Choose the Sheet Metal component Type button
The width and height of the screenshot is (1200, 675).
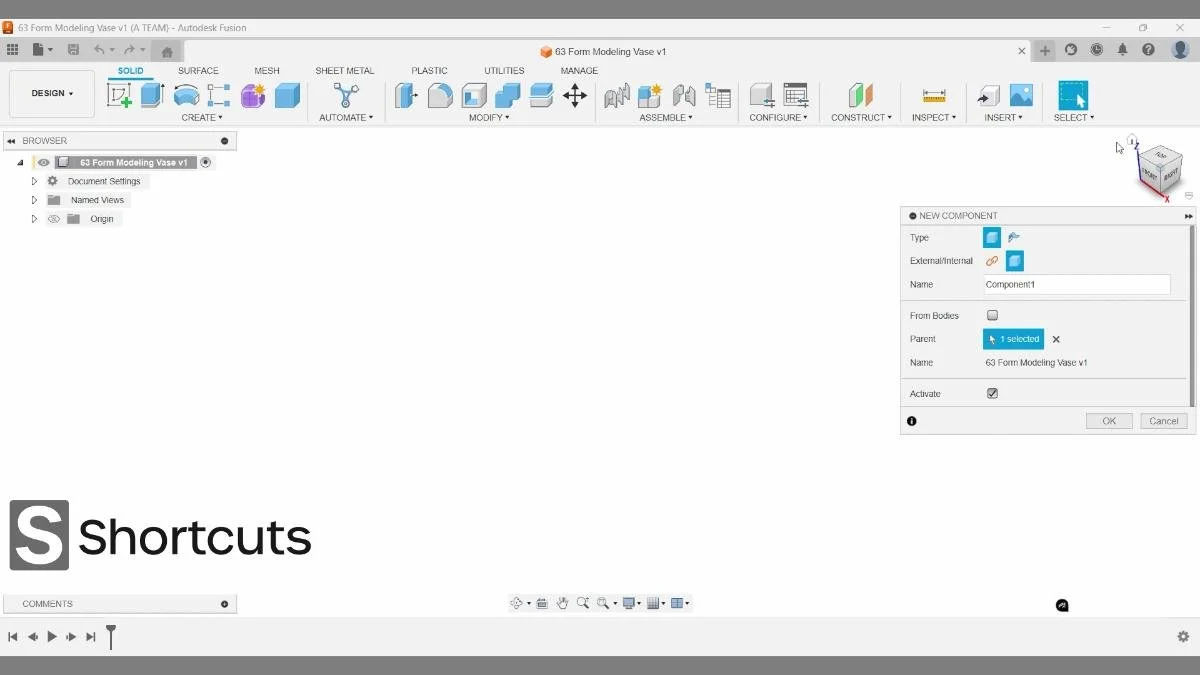[1014, 237]
